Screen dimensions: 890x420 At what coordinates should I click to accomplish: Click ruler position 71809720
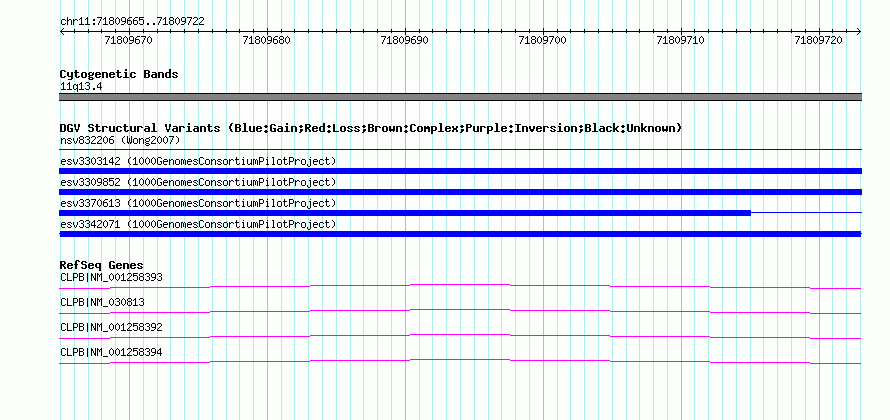(x=819, y=40)
